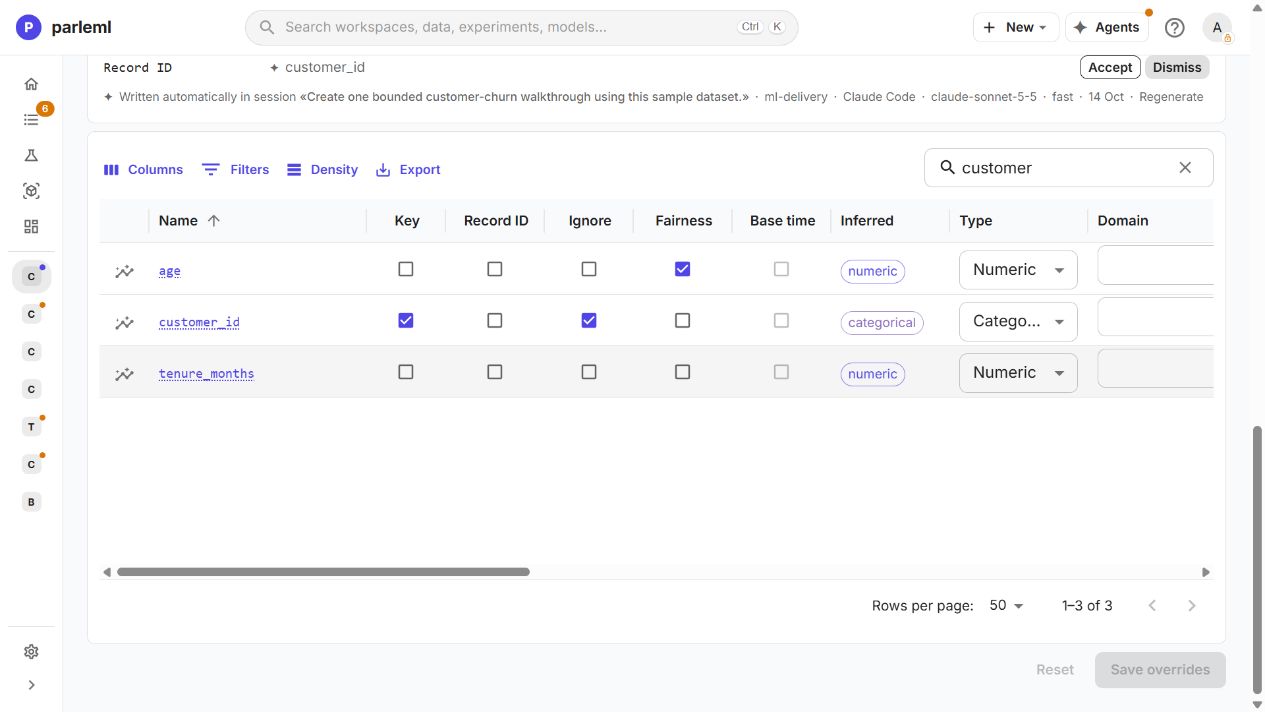The width and height of the screenshot is (1265, 712).
Task: Open the customer_id column link
Action: tap(199, 322)
